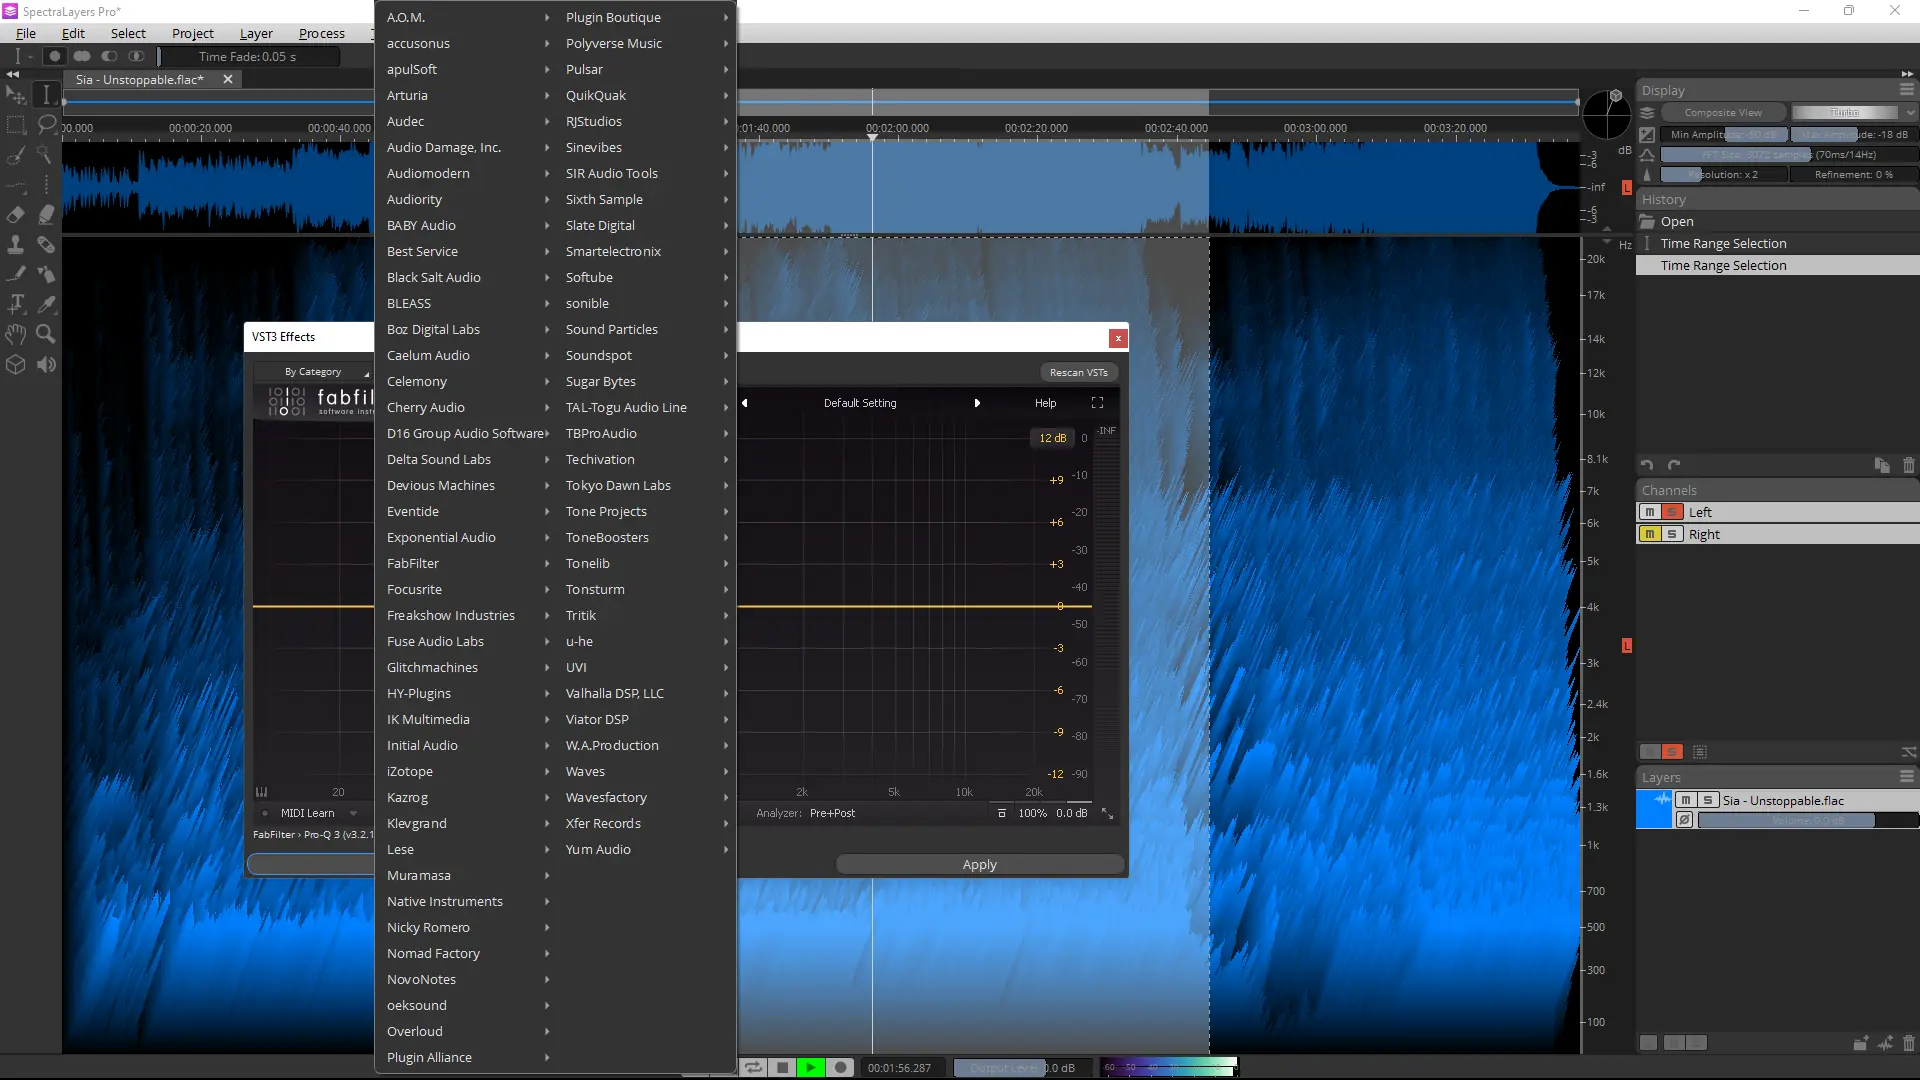Click the Rescan VSTs button

coord(1078,372)
